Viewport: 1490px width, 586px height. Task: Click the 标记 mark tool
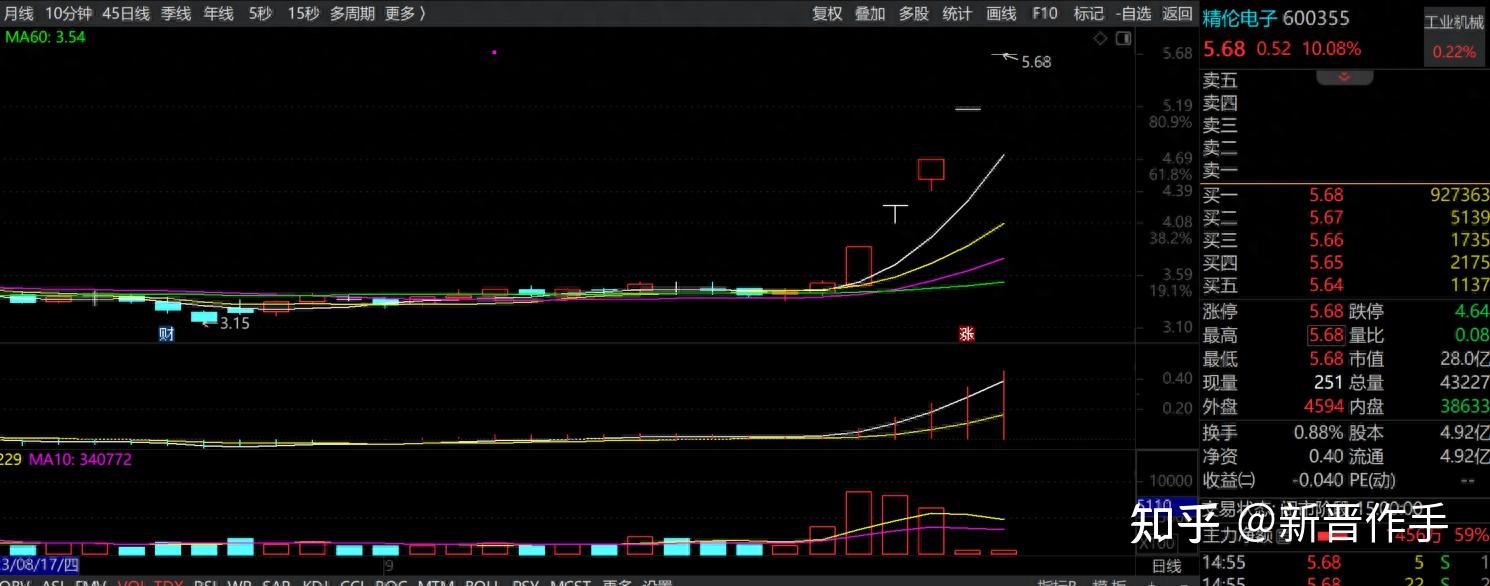[1089, 13]
